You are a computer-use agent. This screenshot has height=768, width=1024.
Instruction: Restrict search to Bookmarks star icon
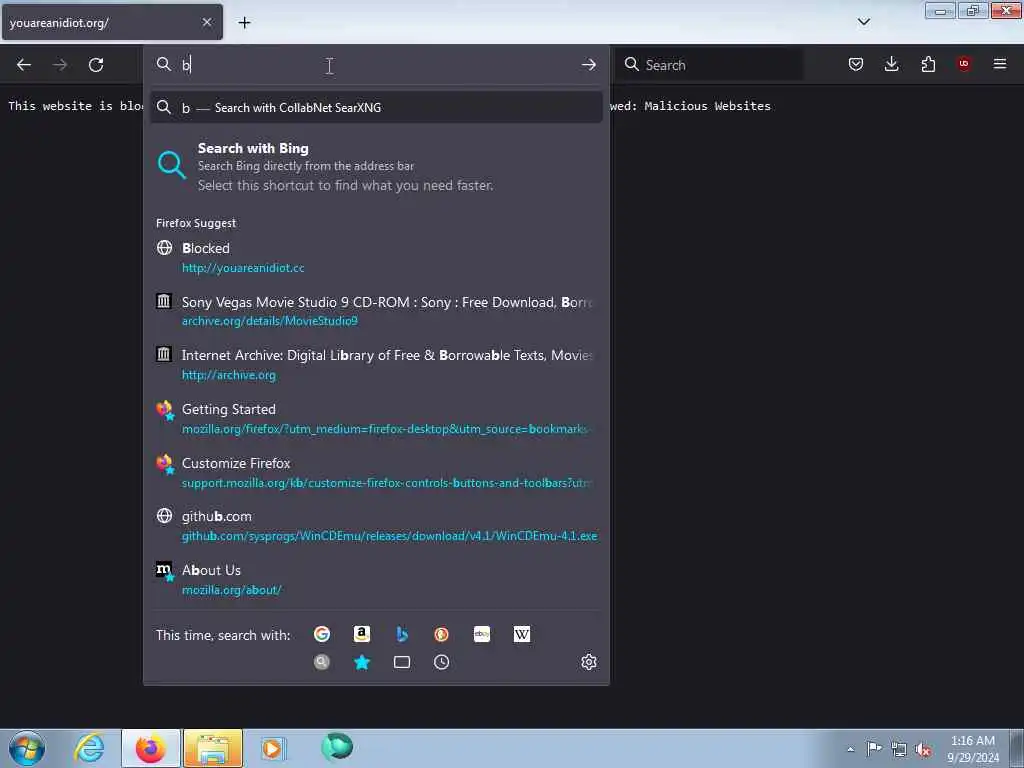362,662
